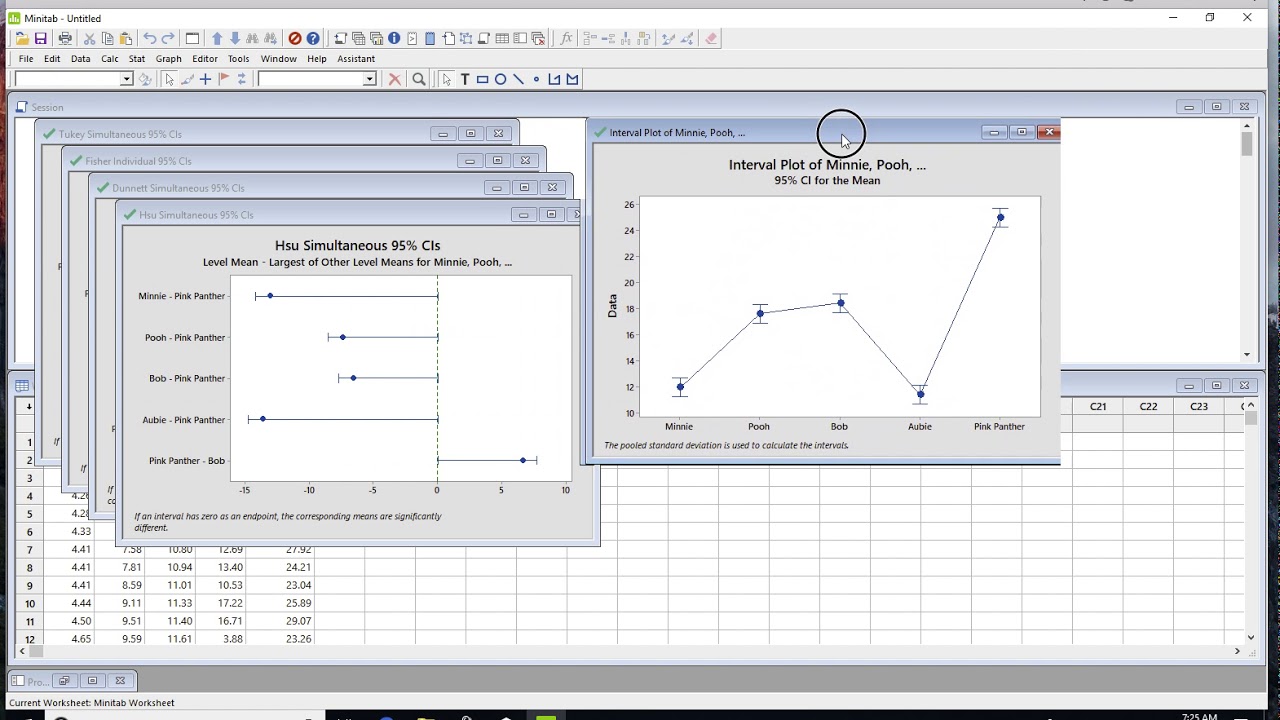The height and width of the screenshot is (720, 1280).
Task: Select Hsu Simultaneous 95% CIs graph title
Action: click(357, 245)
